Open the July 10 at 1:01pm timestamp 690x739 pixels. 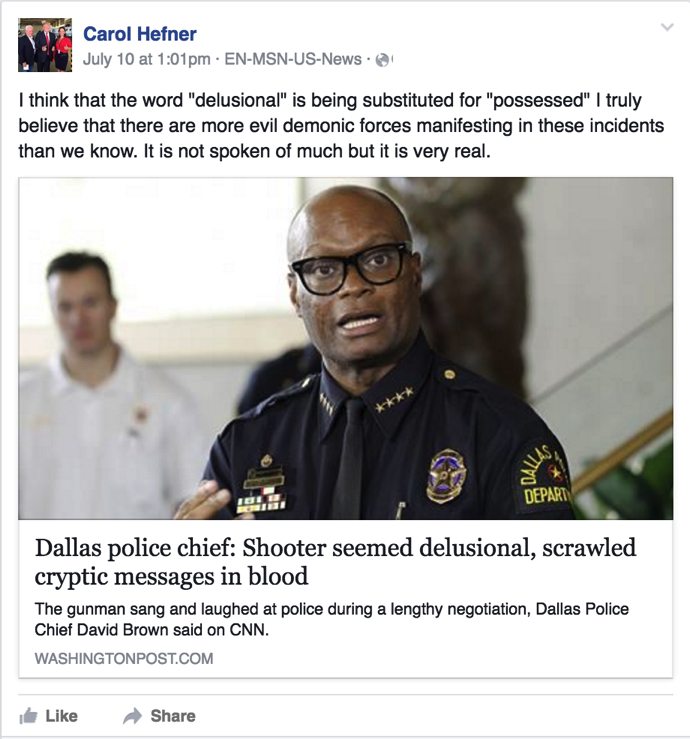tap(147, 59)
